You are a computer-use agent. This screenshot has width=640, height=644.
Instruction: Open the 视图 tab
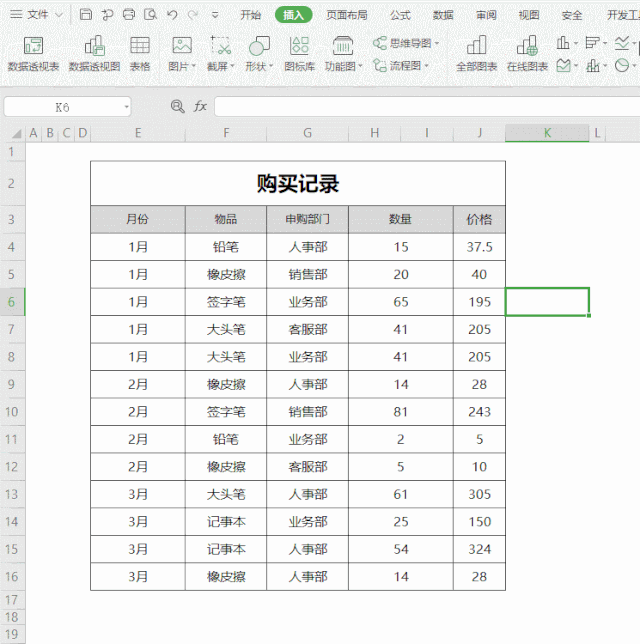(529, 15)
